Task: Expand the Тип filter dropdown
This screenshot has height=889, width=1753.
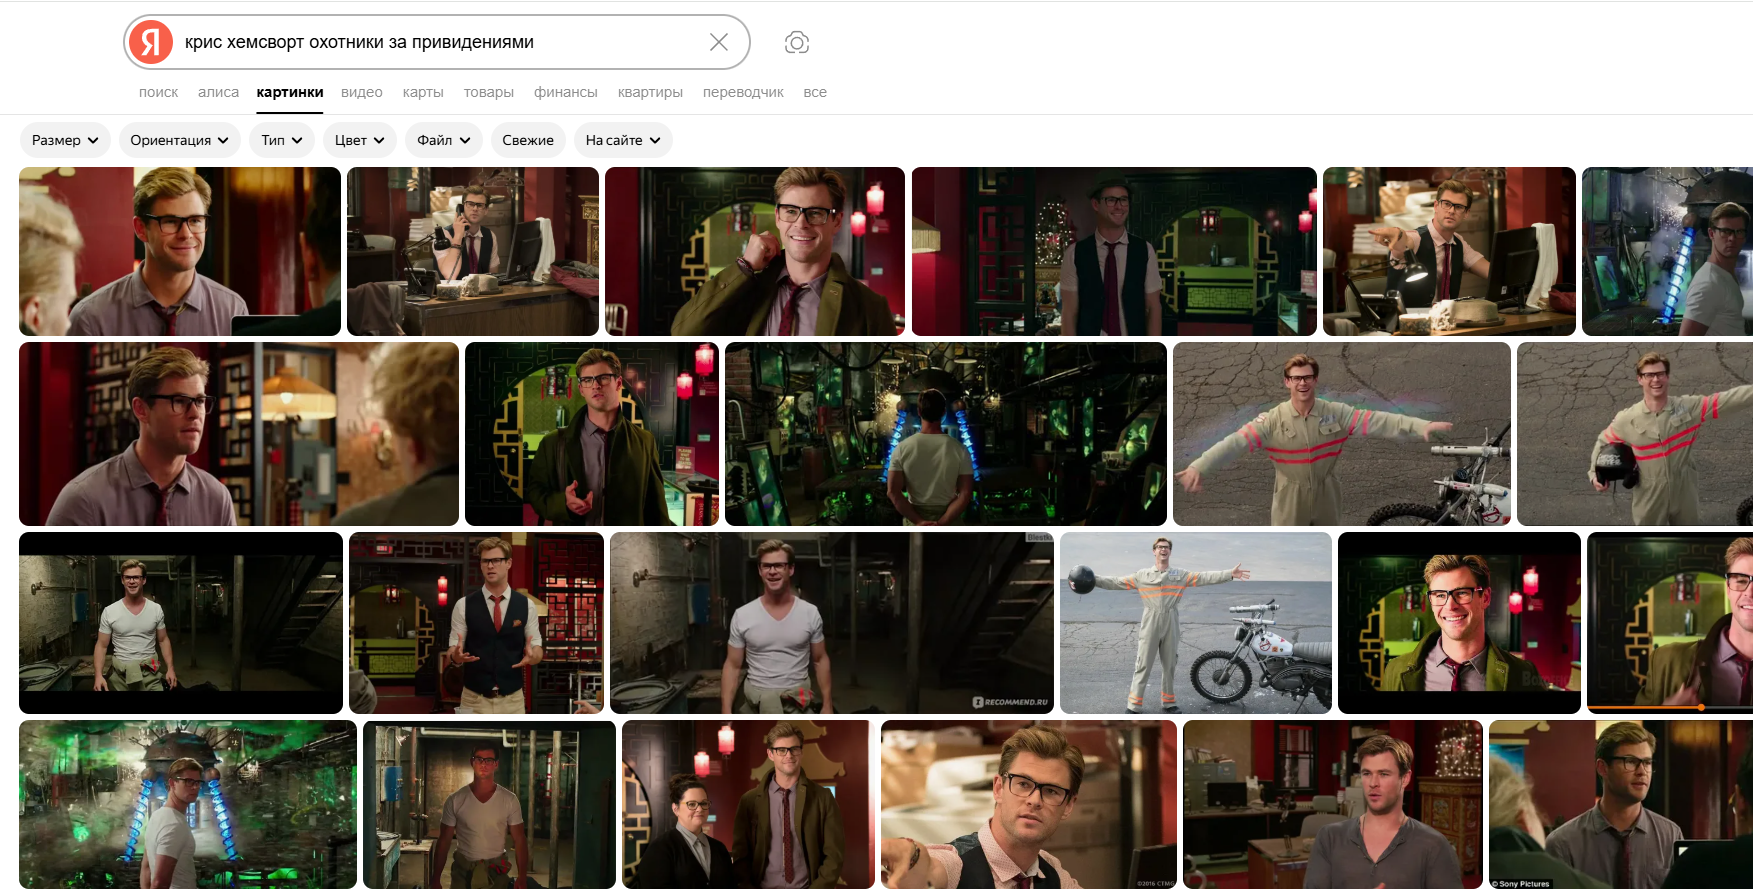Action: 282,140
